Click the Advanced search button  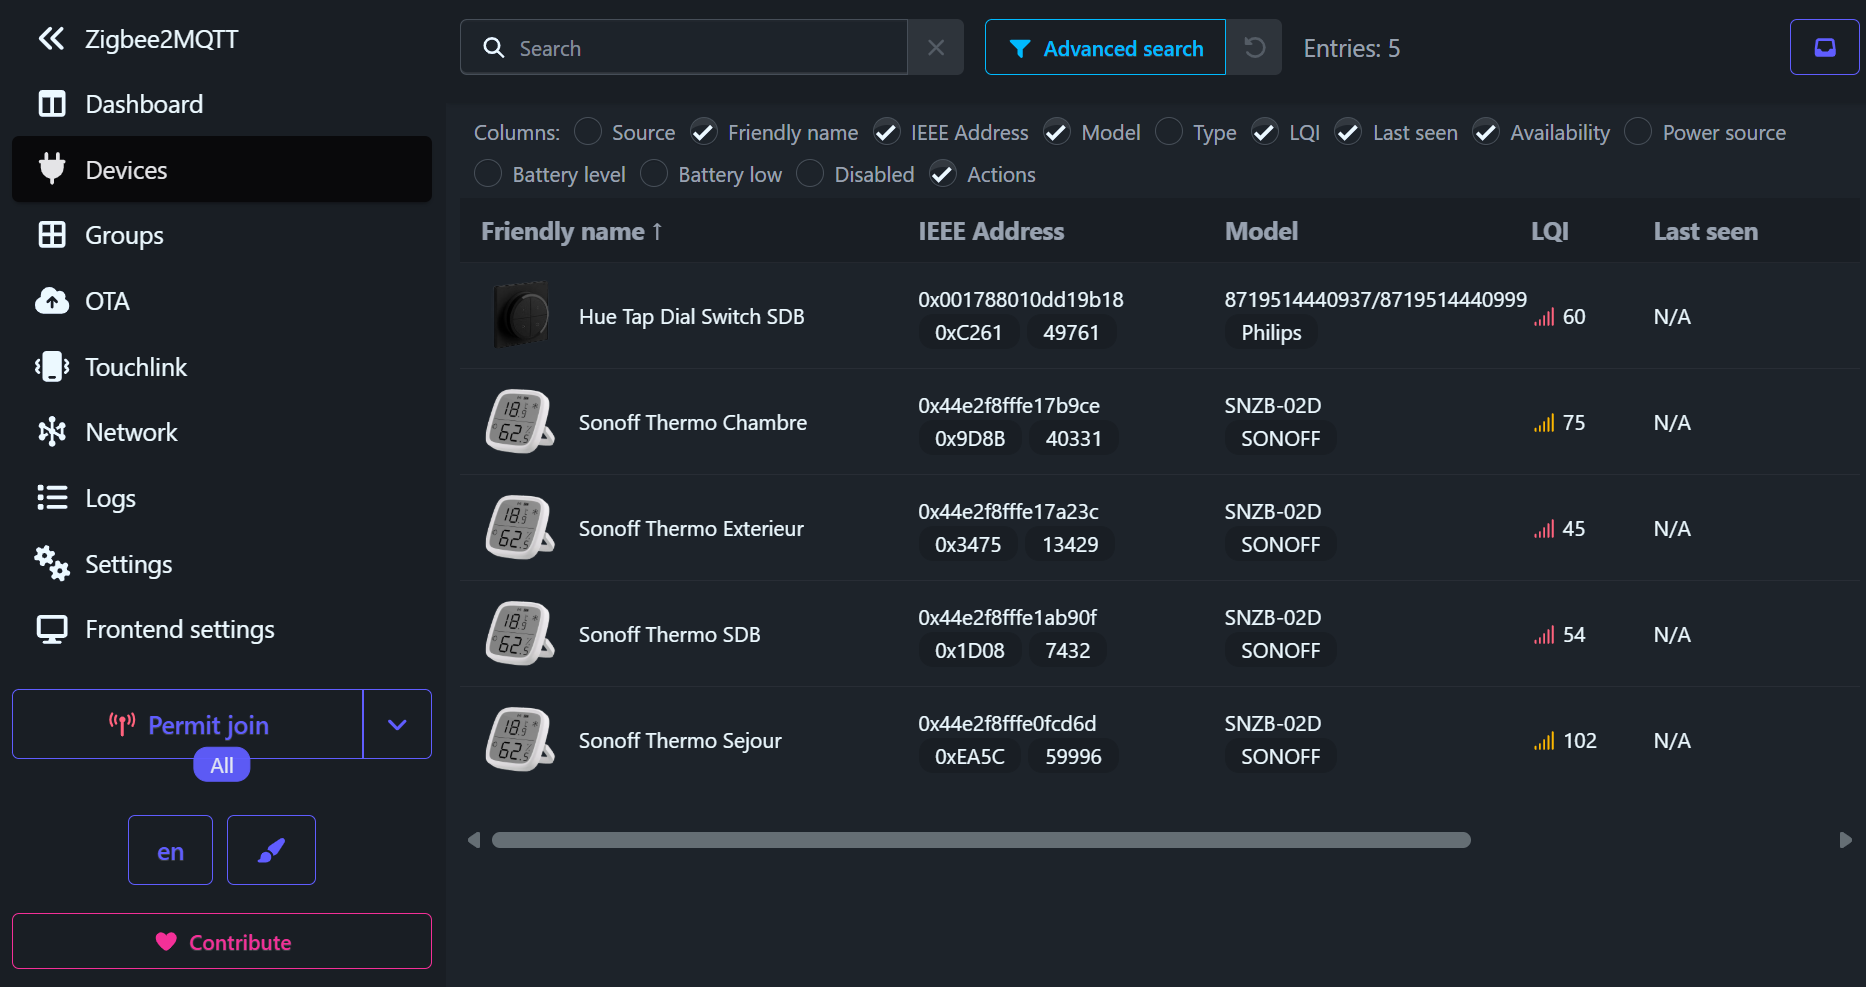pos(1105,47)
